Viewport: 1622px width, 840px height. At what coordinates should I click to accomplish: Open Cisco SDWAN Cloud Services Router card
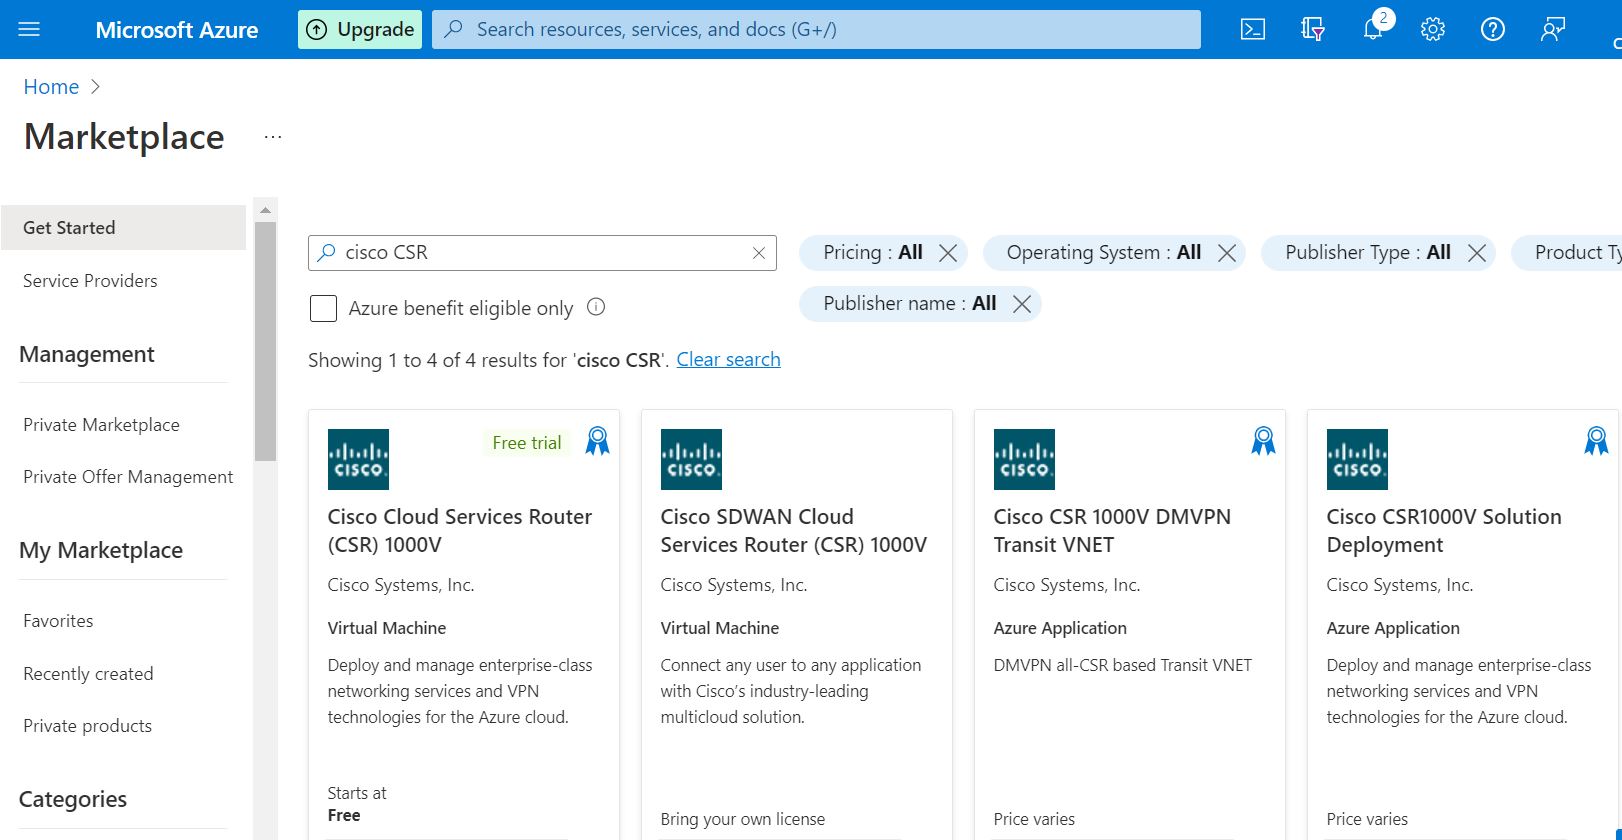click(794, 531)
